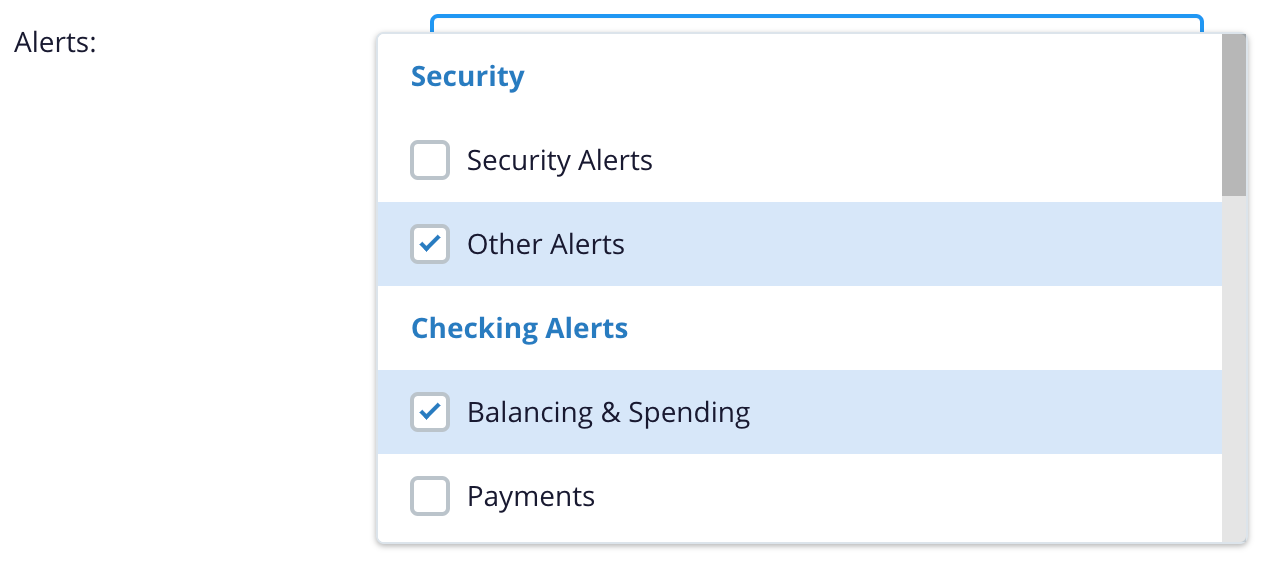
Task: Enable the Payments checkbox
Action: [430, 496]
